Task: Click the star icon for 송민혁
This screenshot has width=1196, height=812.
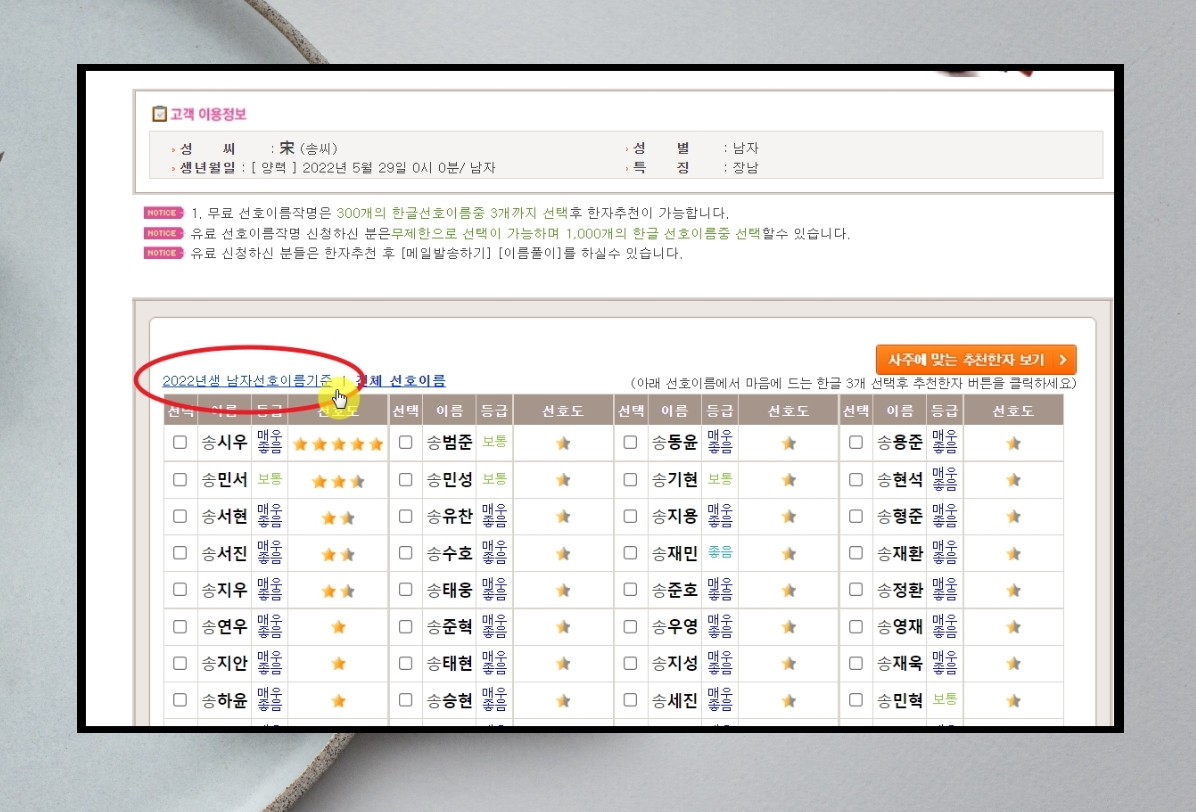Action: pos(1013,701)
